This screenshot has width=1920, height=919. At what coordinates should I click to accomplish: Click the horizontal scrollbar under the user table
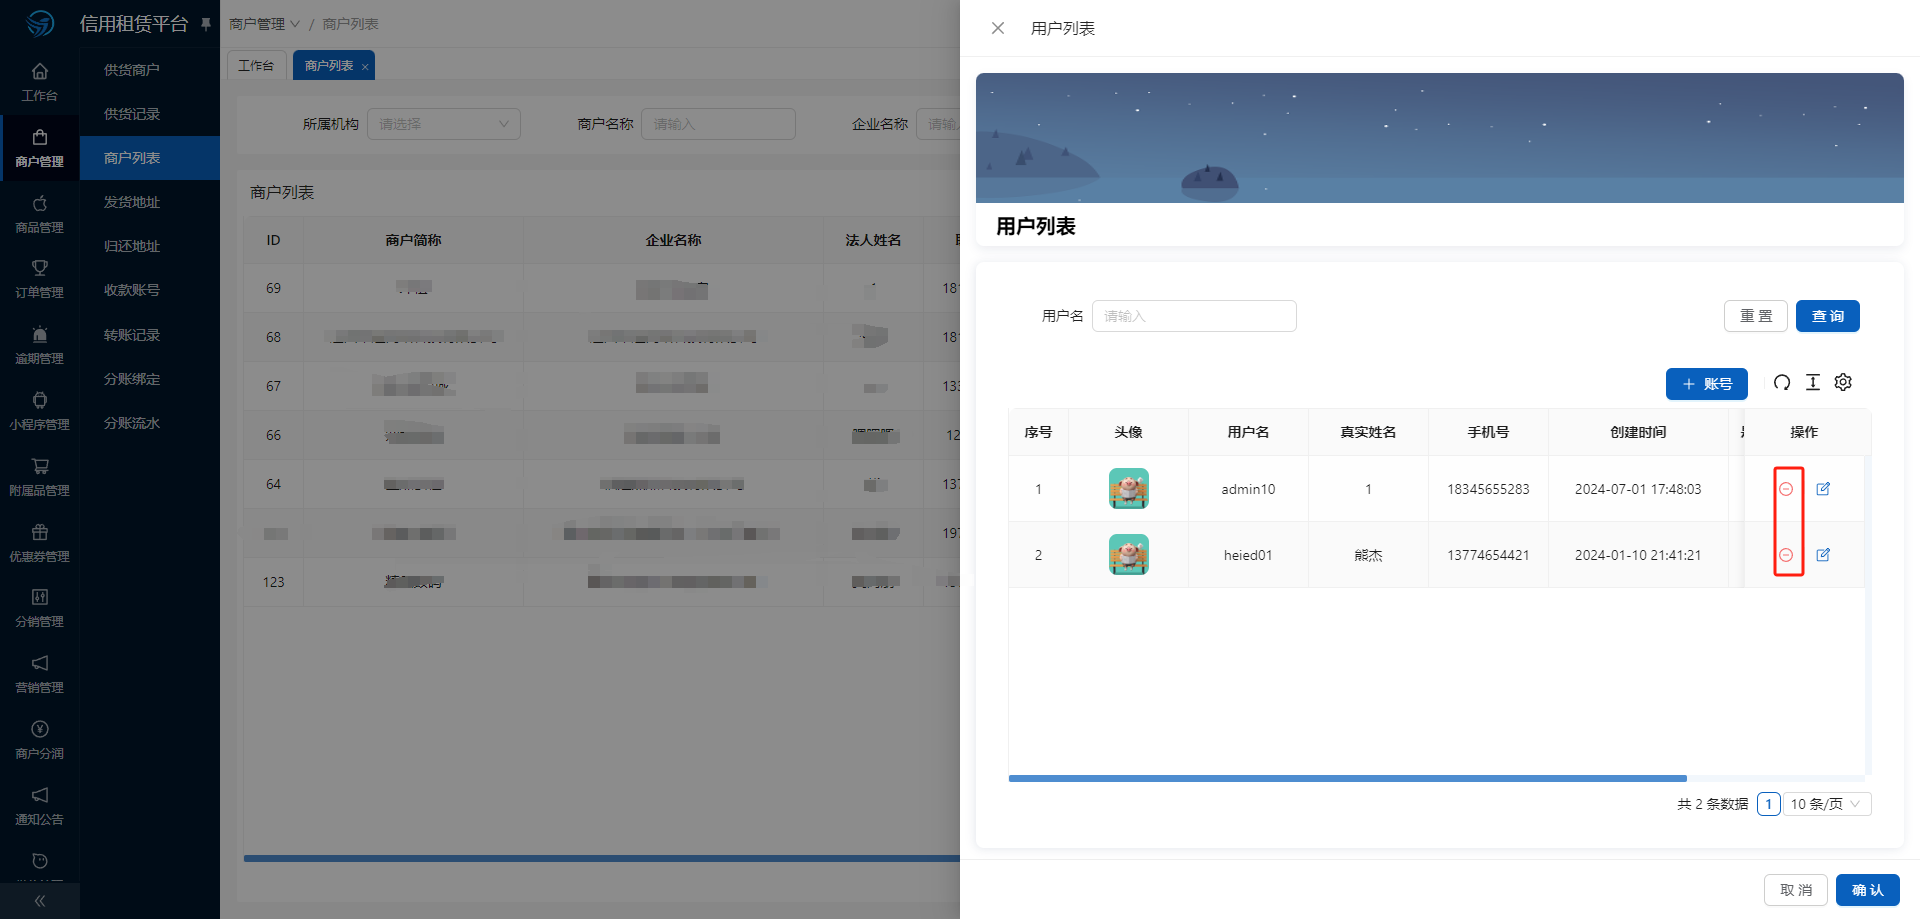click(1347, 778)
